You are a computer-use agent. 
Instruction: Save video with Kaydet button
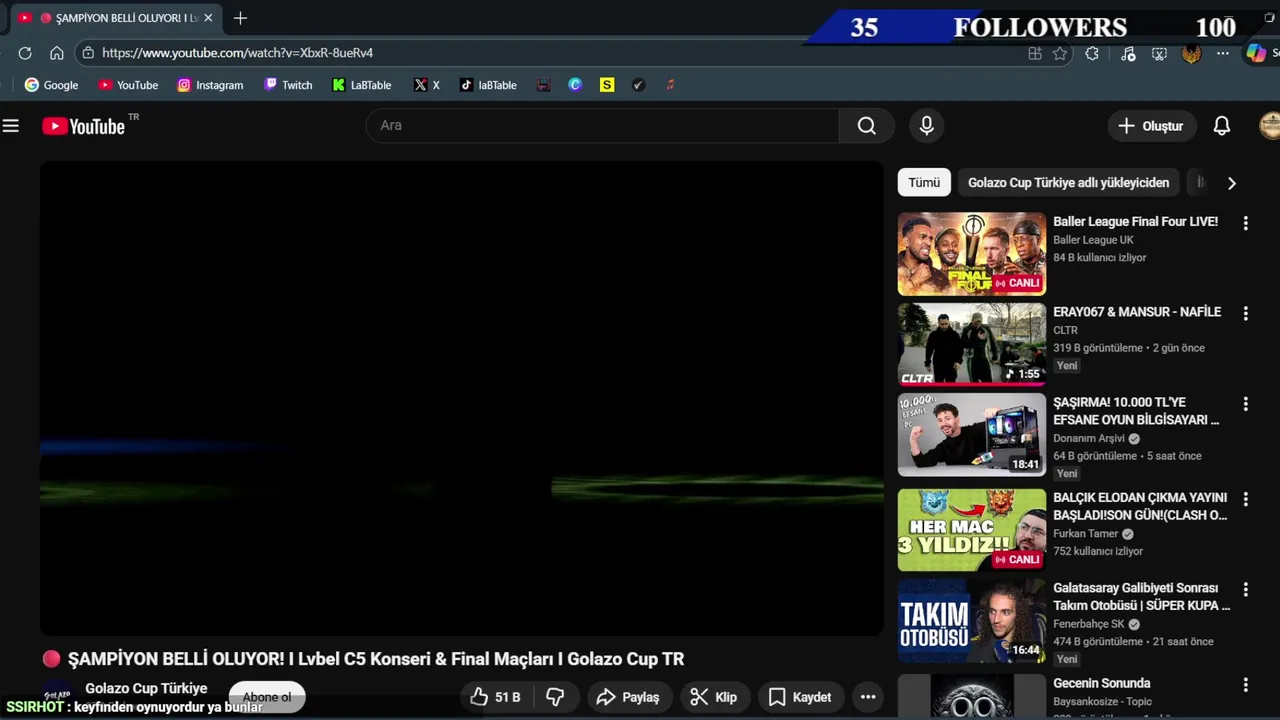tap(799, 697)
